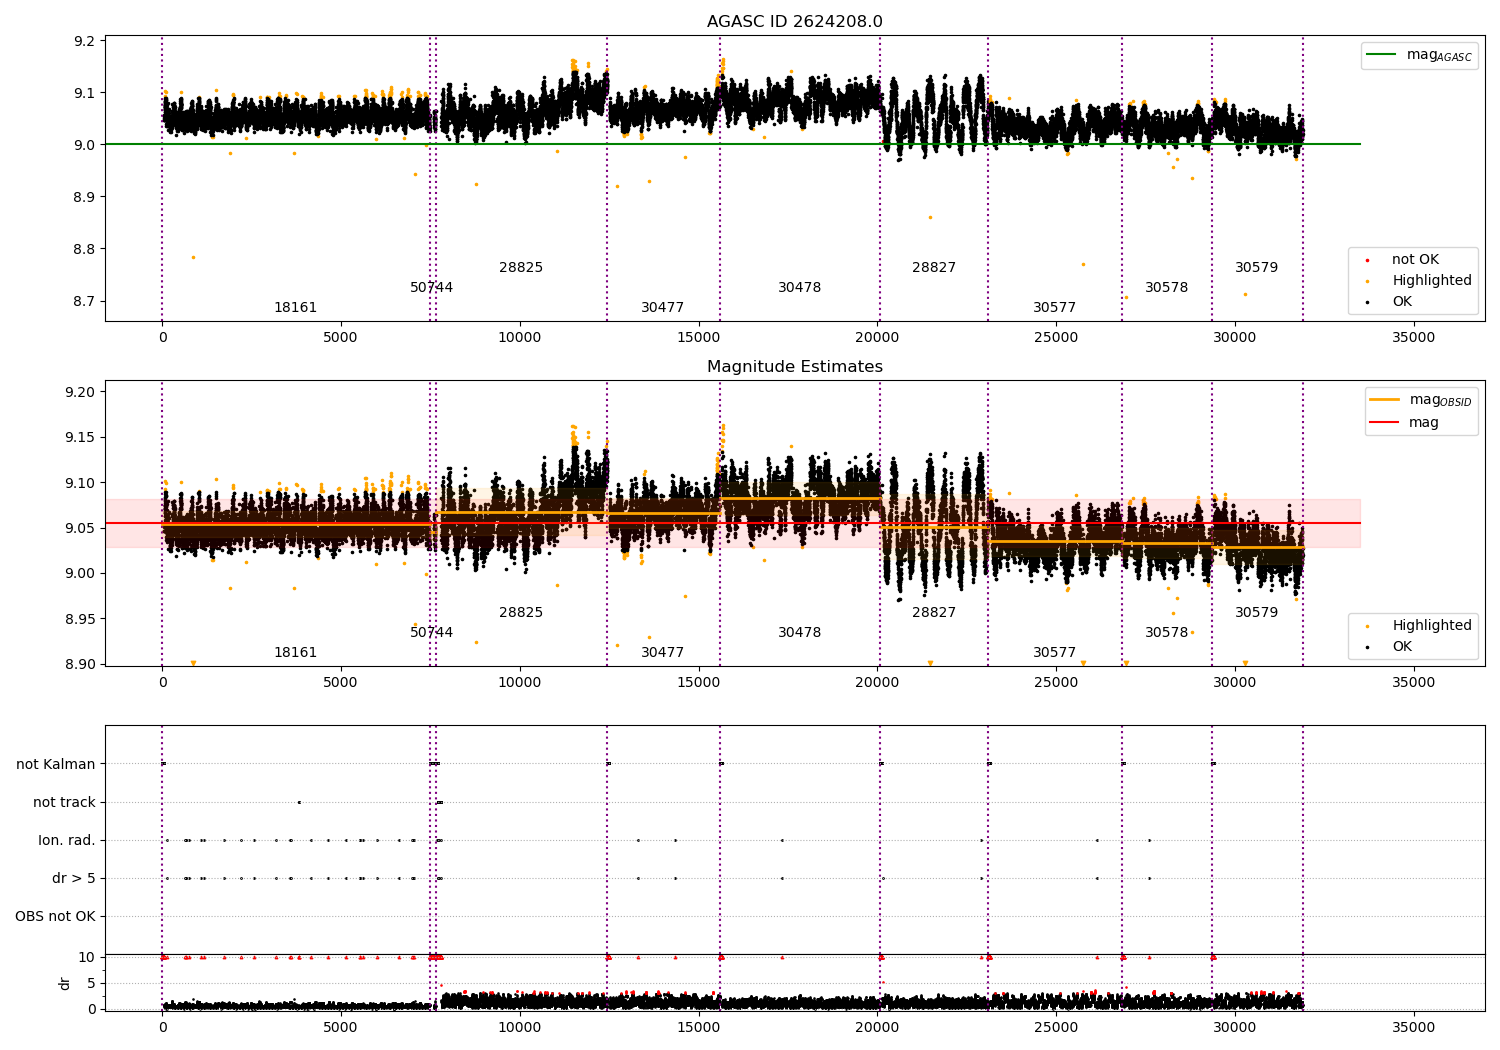The width and height of the screenshot is (1500, 1050).
Task: Select the red 'mag' legend entry in middle plot
Action: pos(1404,422)
